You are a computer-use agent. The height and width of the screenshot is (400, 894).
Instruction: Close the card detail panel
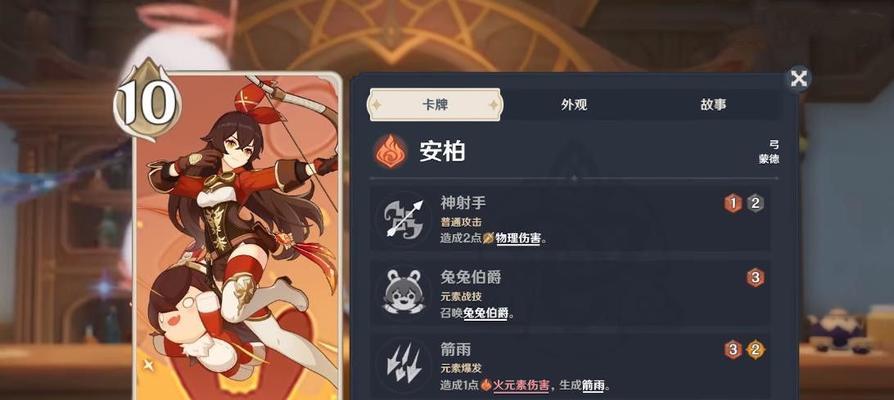tap(798, 78)
